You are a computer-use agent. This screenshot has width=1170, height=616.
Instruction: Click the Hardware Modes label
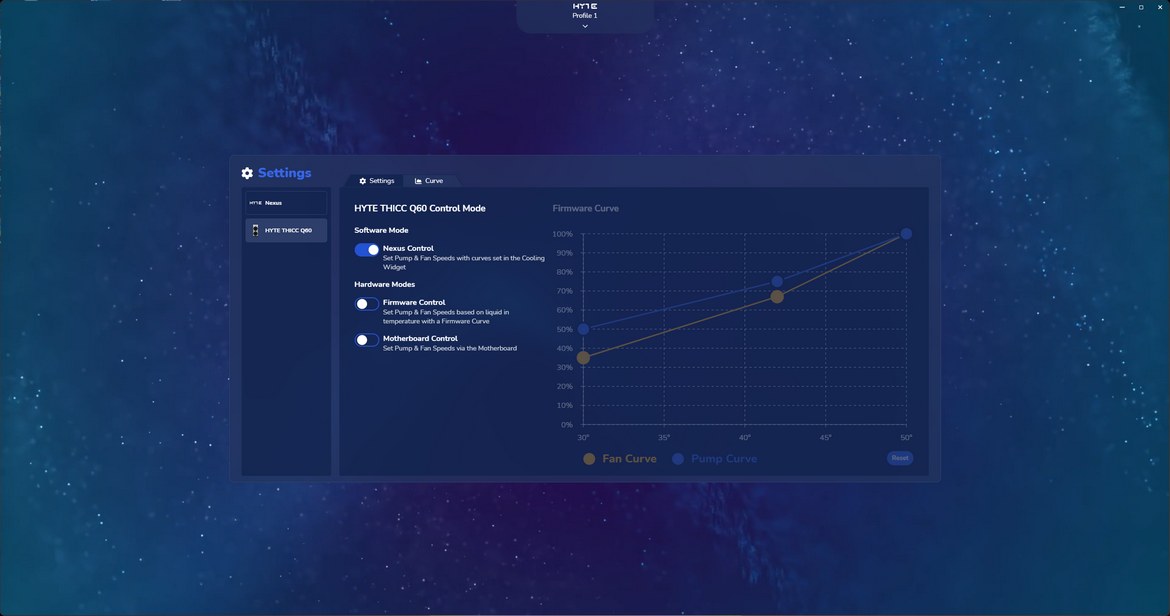pos(384,284)
